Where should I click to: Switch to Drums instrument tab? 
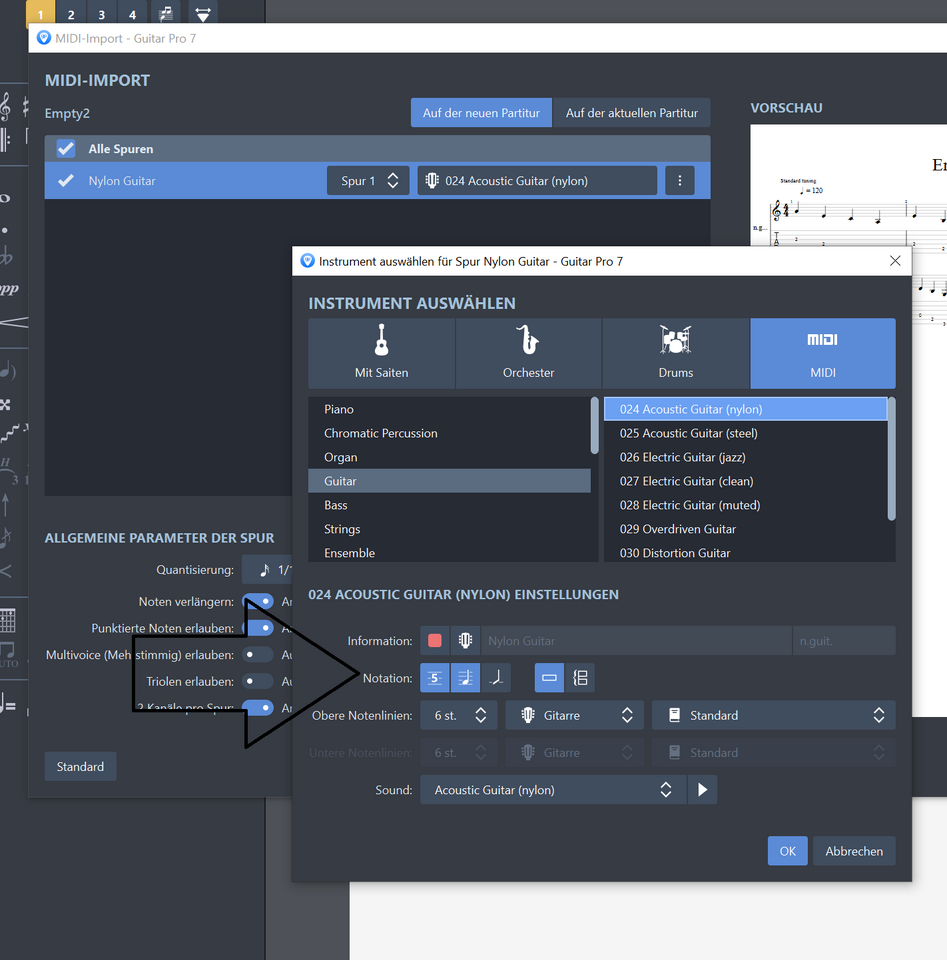point(676,353)
